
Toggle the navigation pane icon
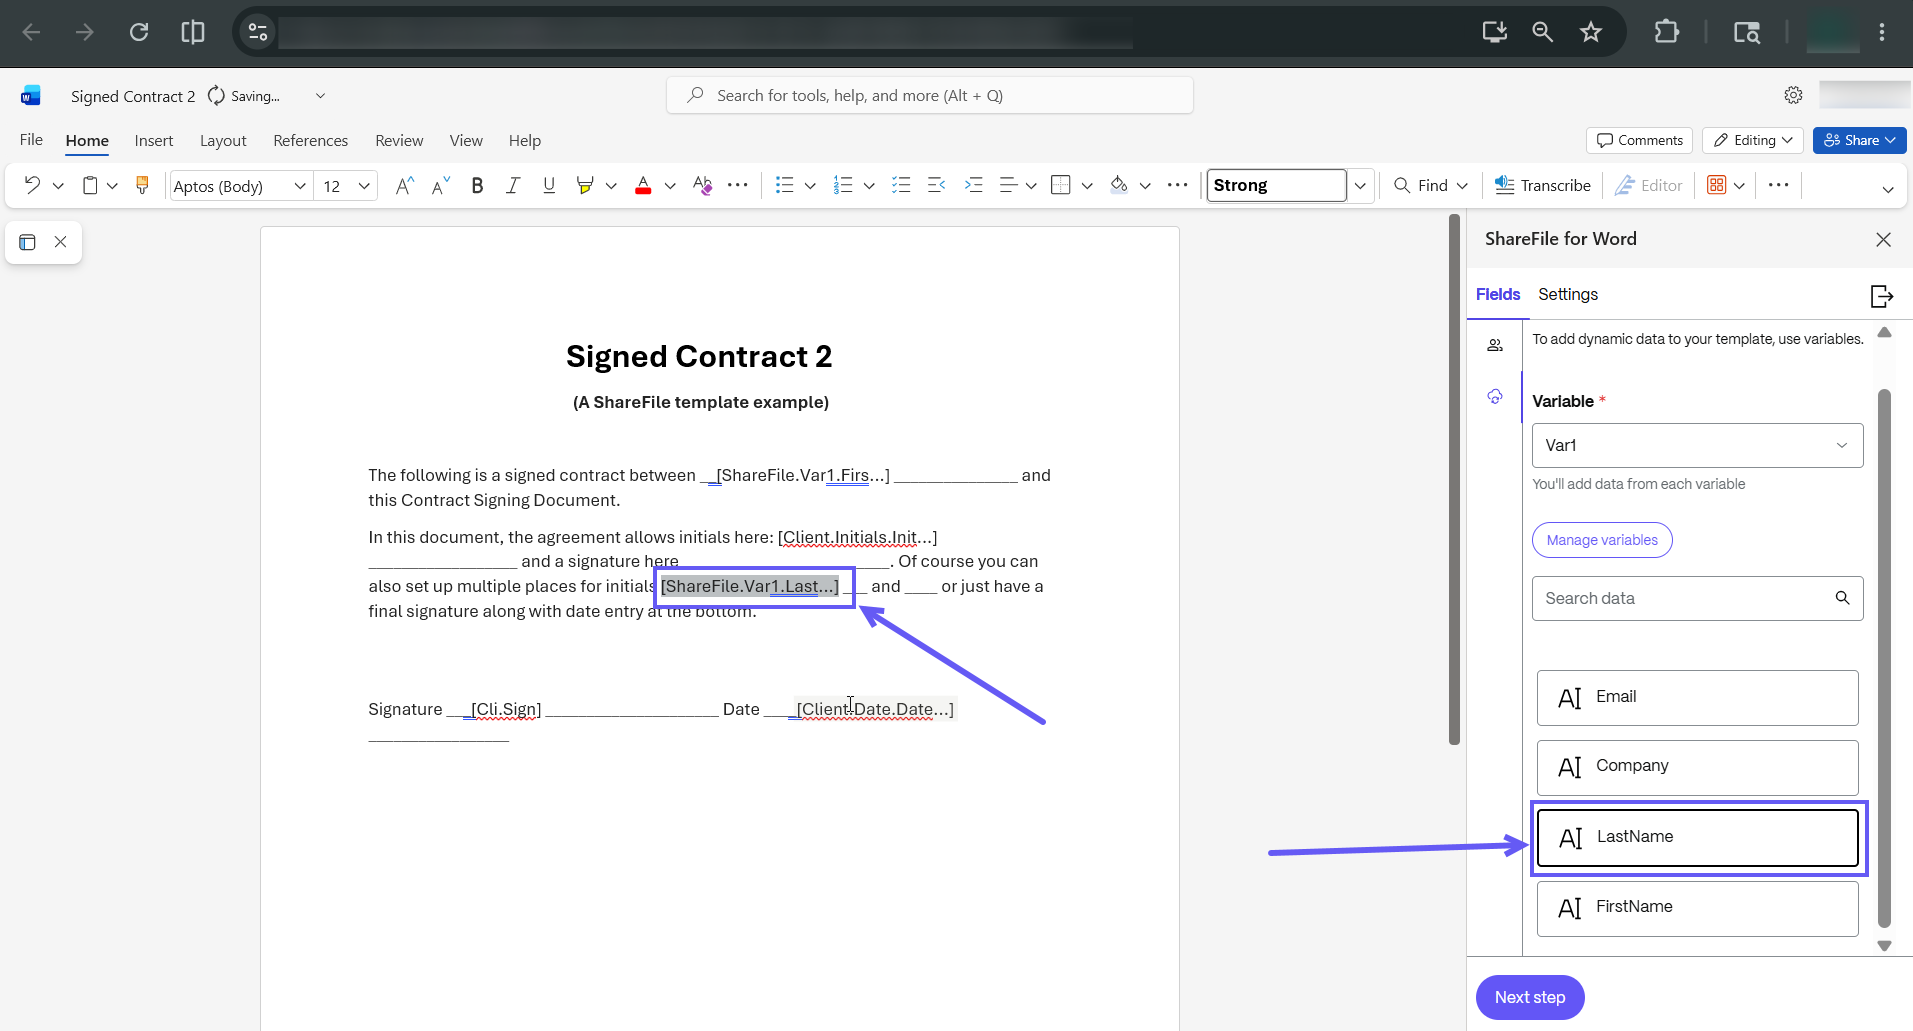27,242
